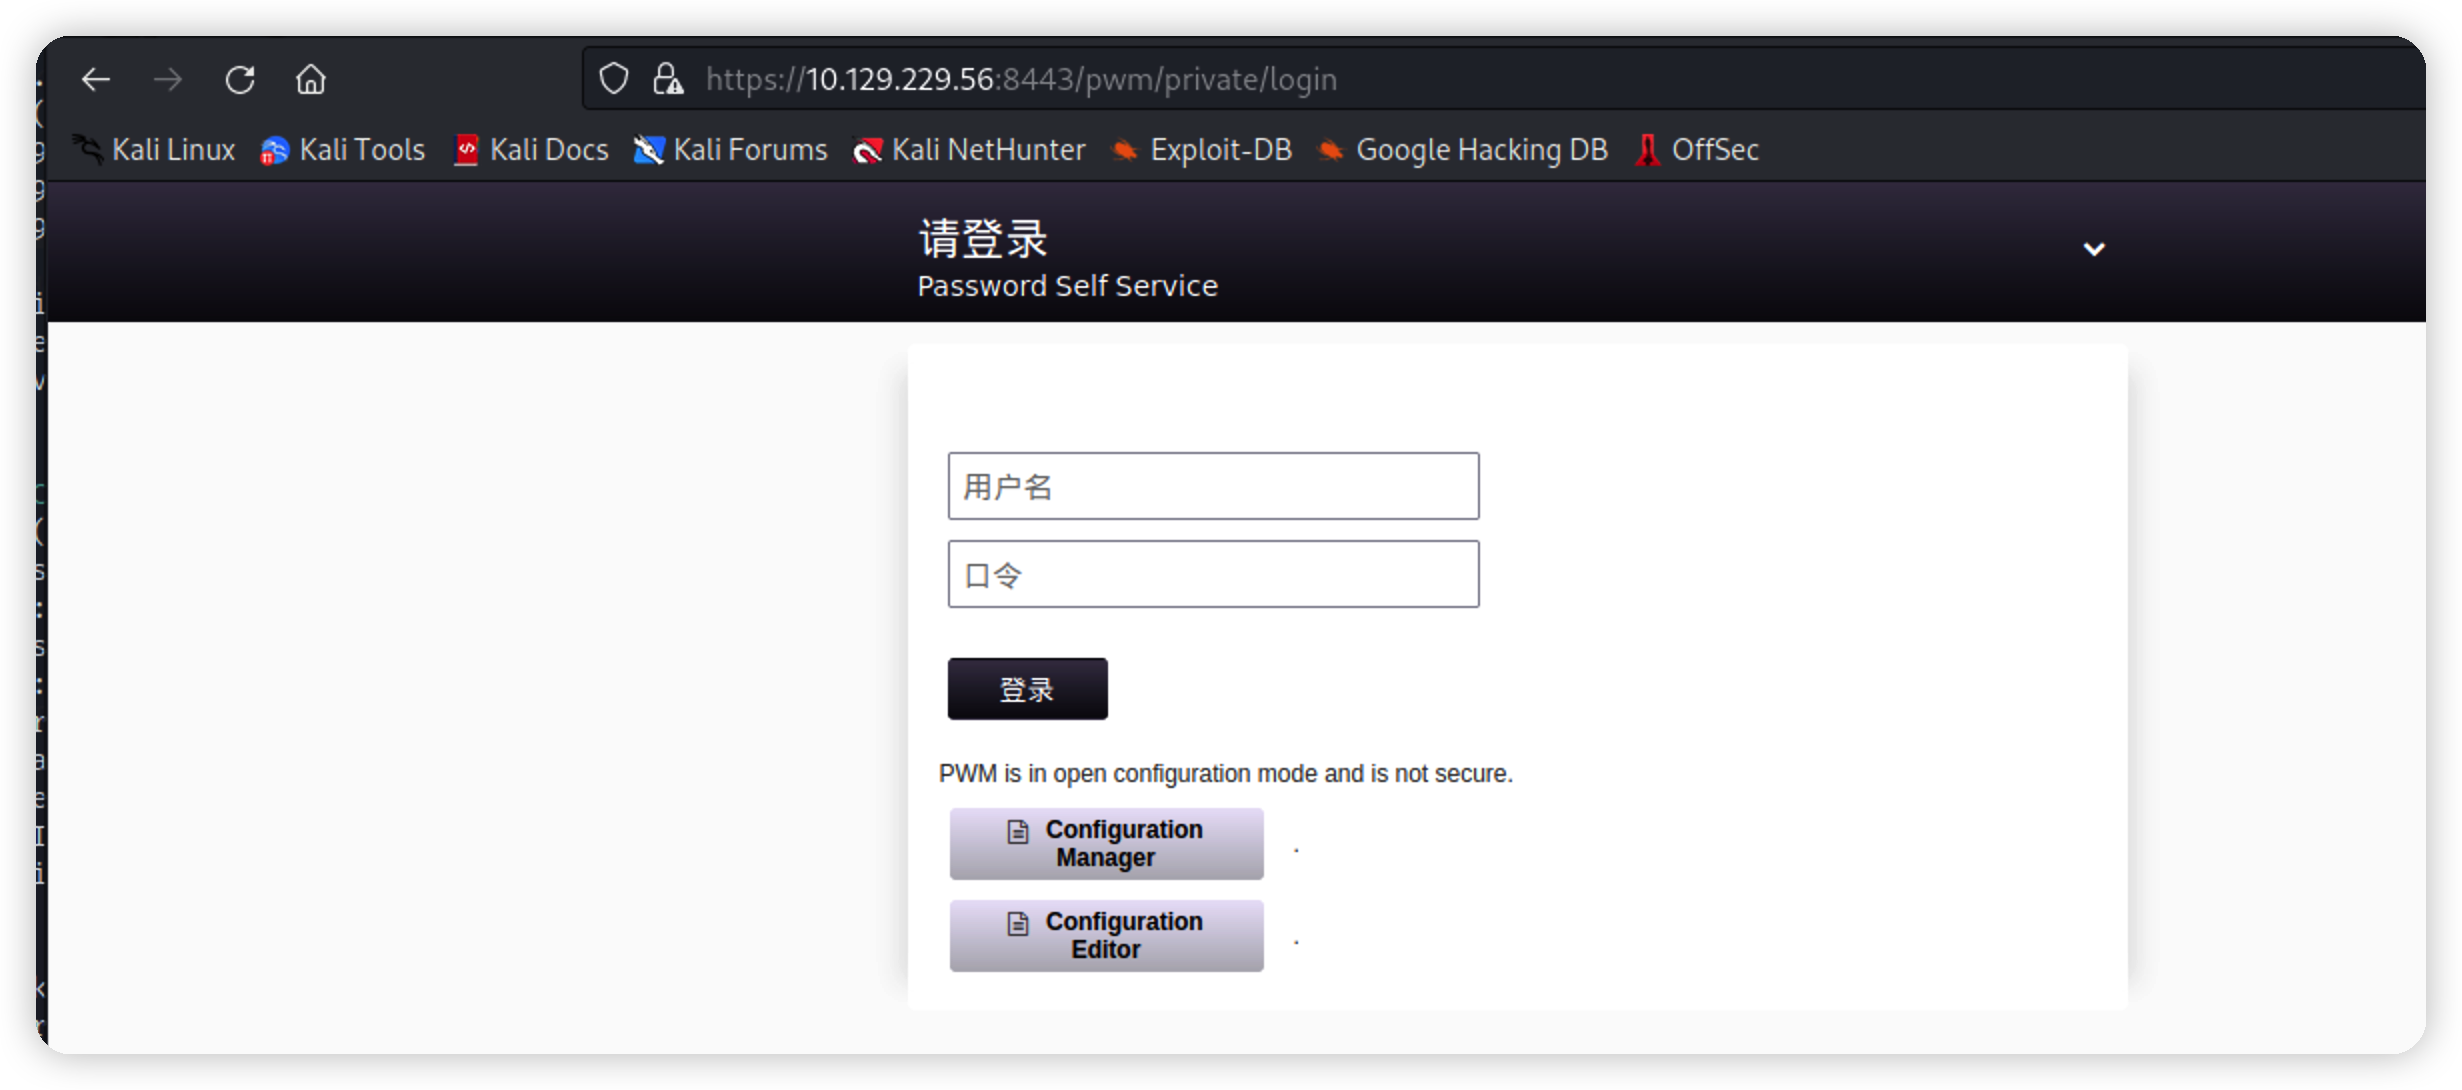This screenshot has height=1090, width=2462.
Task: Open the Kali Docs bookmark
Action: (531, 150)
